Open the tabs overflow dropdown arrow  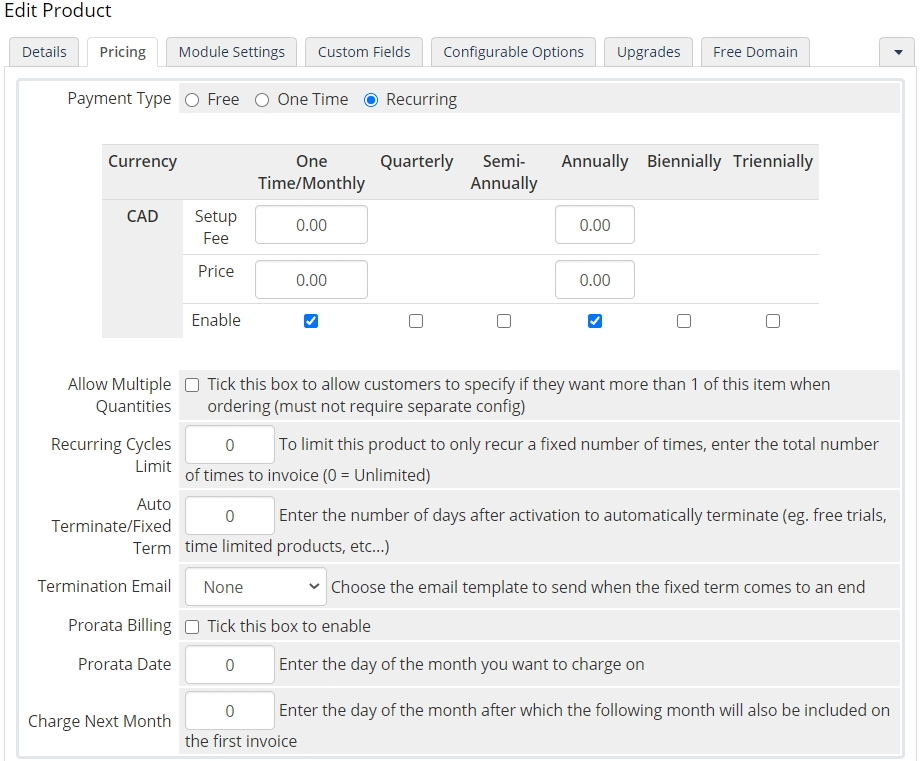pos(897,52)
